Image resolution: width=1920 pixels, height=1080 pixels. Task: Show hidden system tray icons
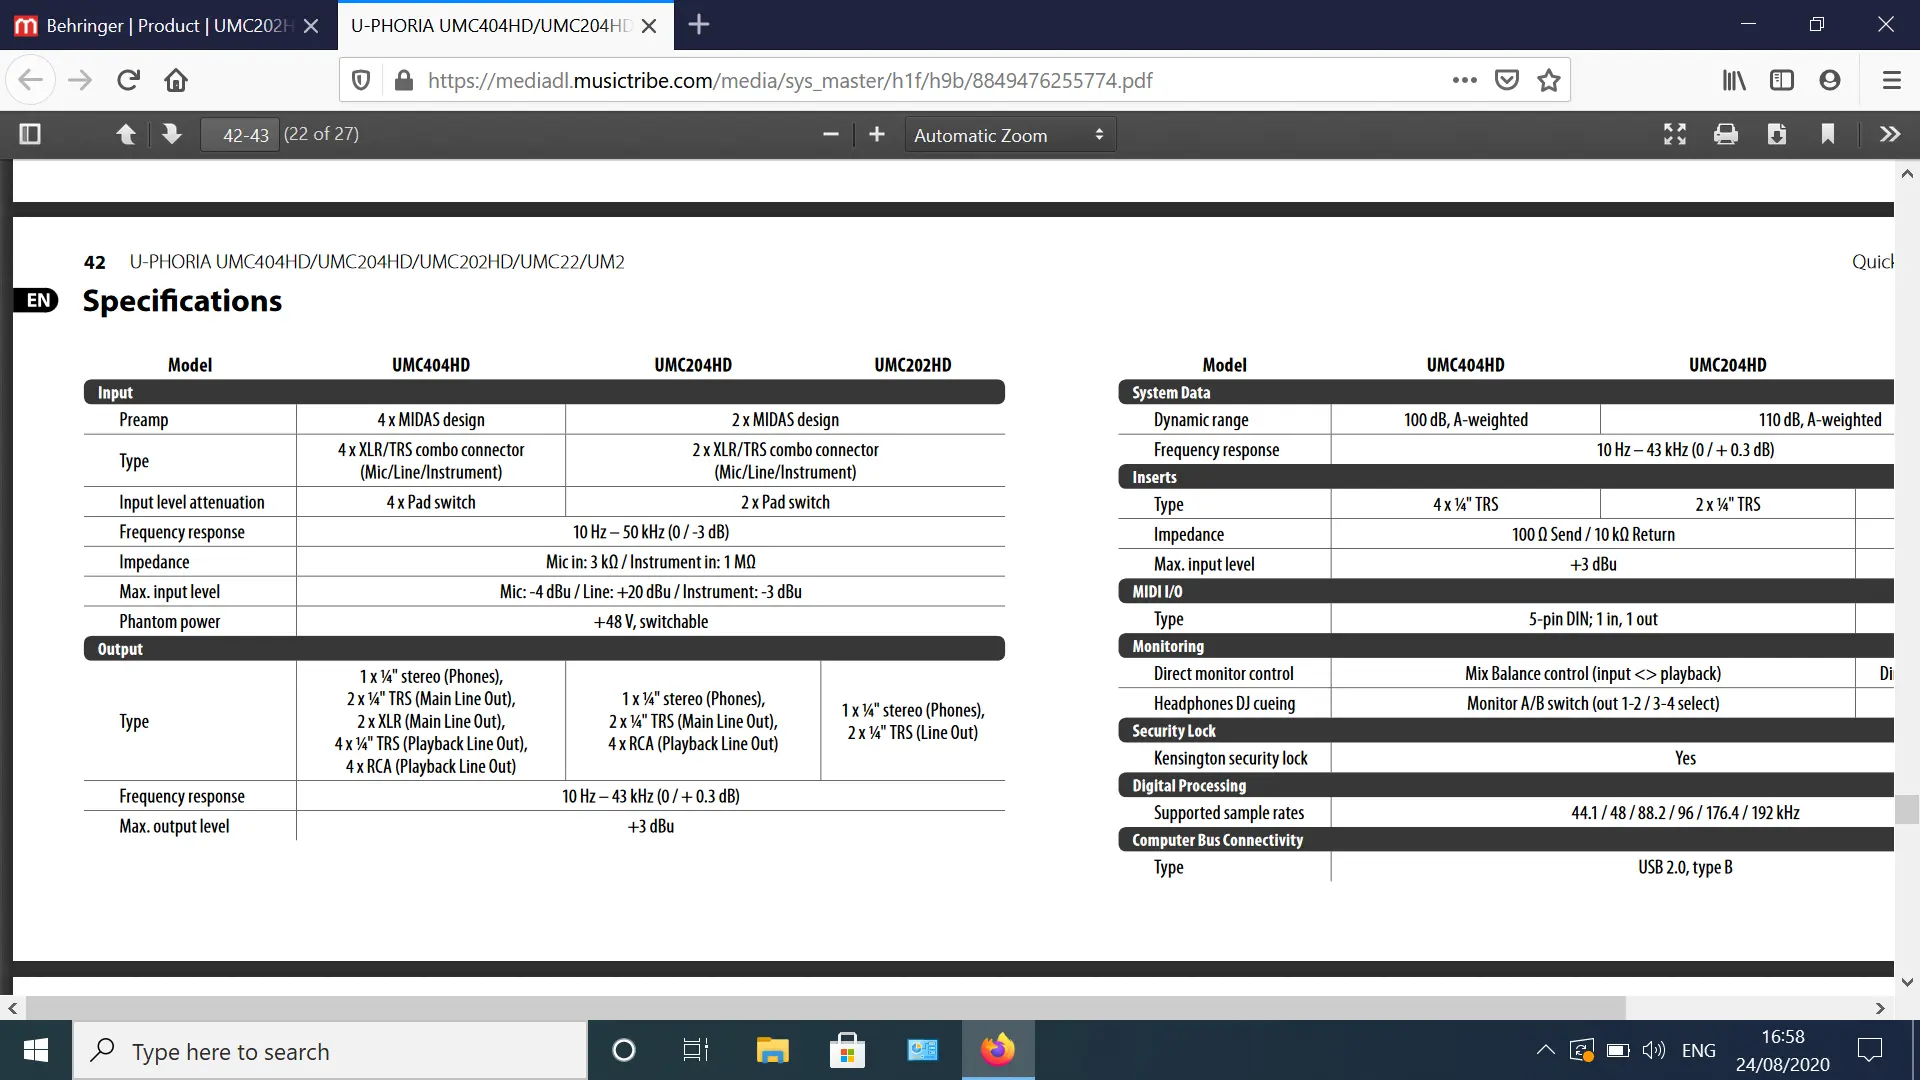coord(1545,1050)
